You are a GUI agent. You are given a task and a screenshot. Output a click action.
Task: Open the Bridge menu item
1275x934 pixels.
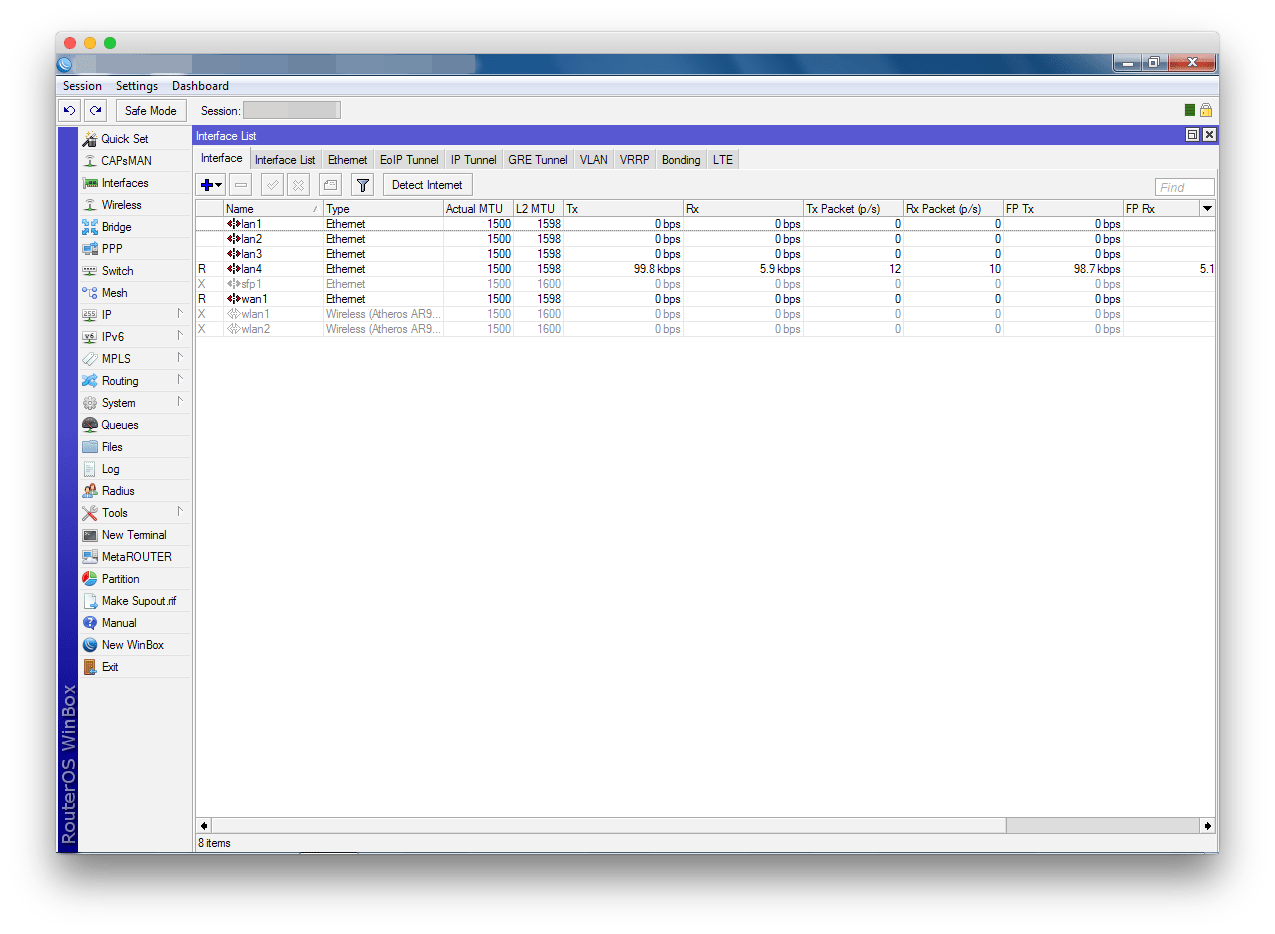coord(116,227)
